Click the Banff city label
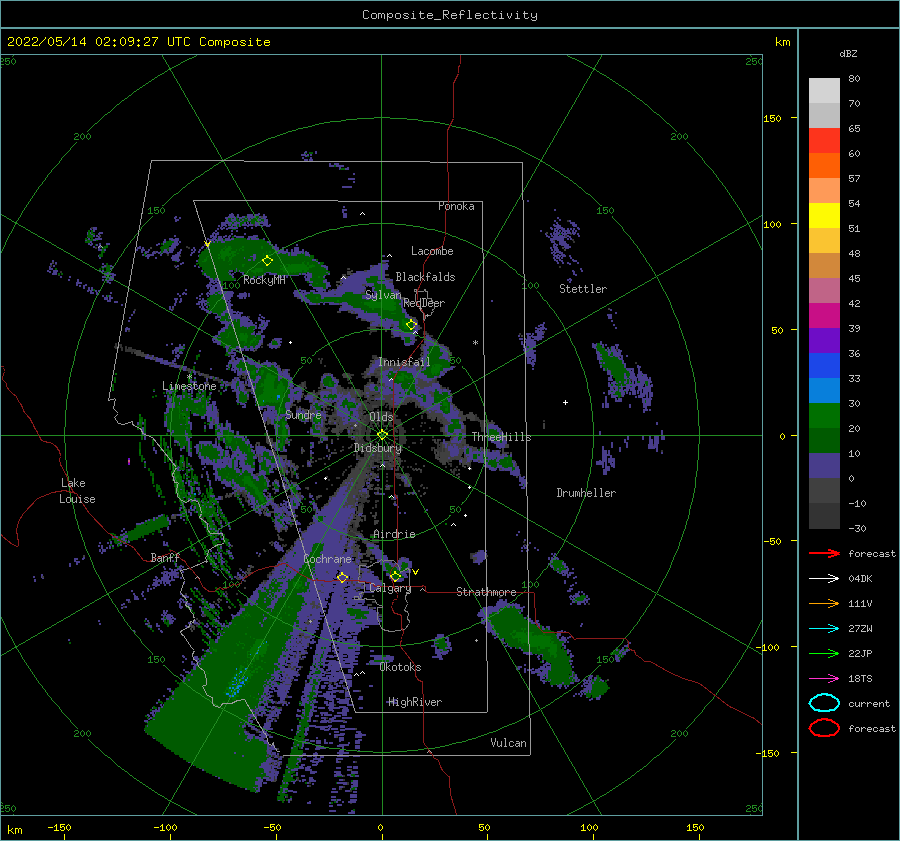Viewport: 900px width, 841px height. click(x=165, y=557)
